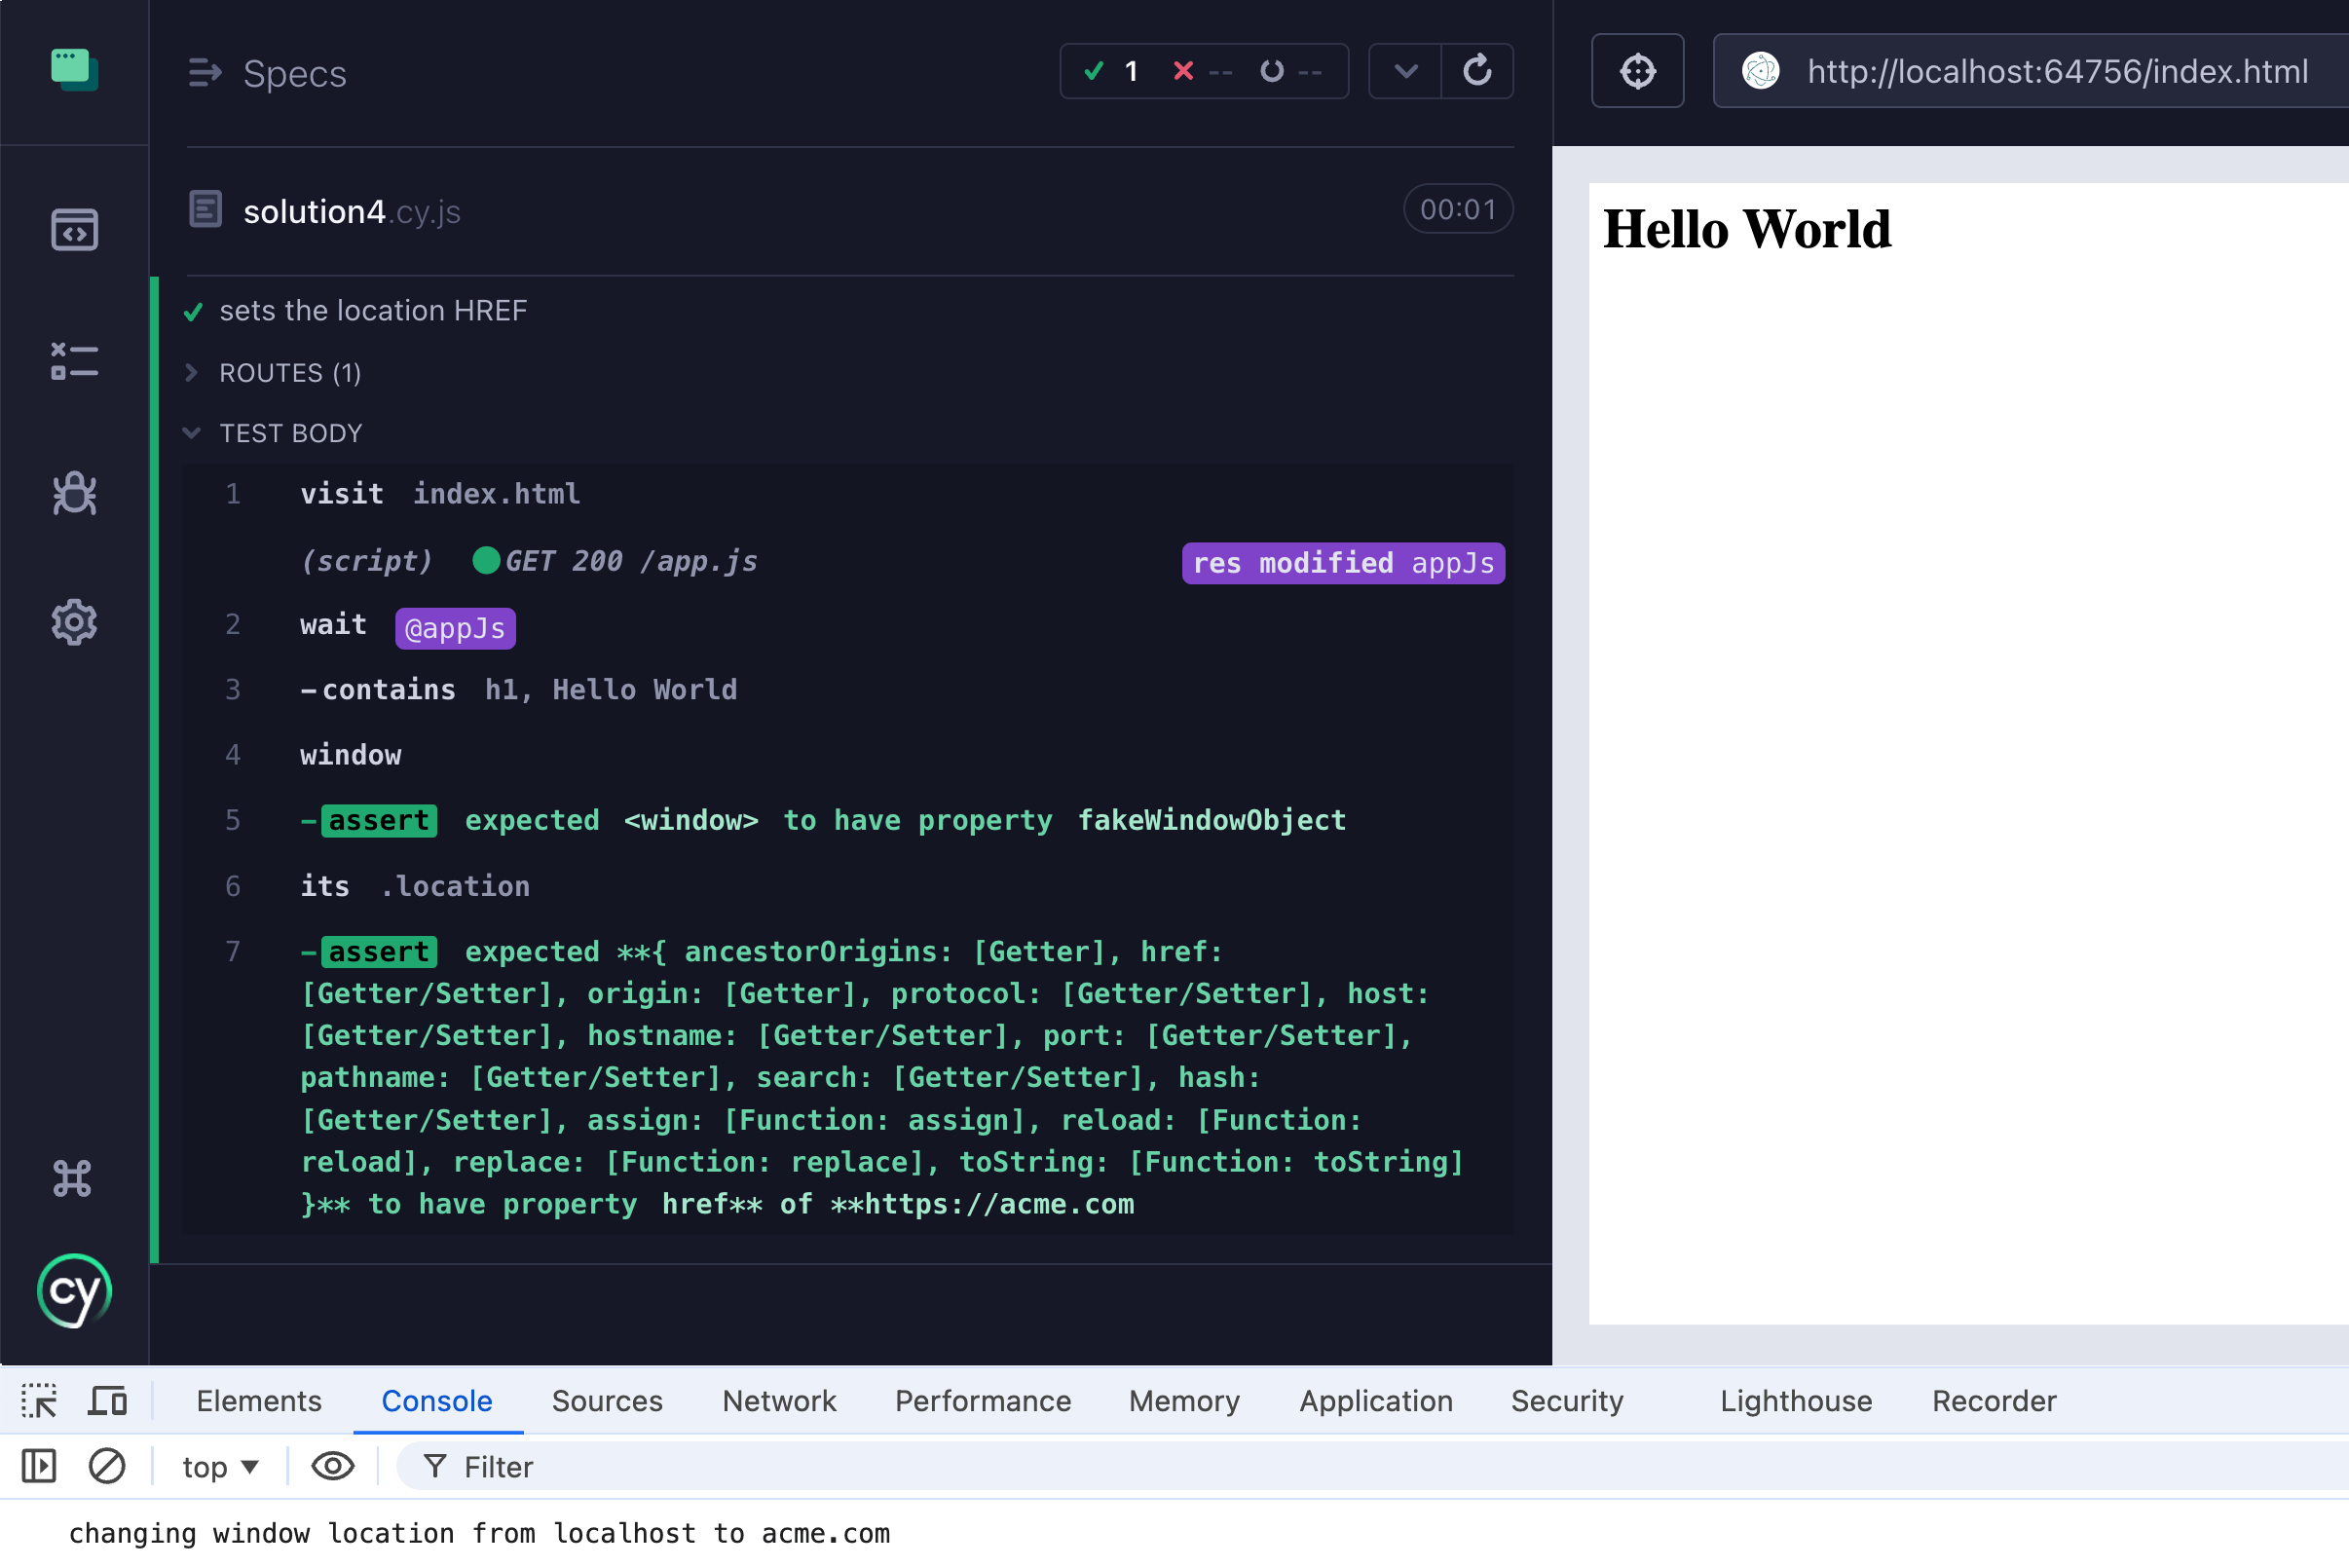Open the options chevron dropdown
Image resolution: width=2349 pixels, height=1568 pixels.
tap(1405, 71)
